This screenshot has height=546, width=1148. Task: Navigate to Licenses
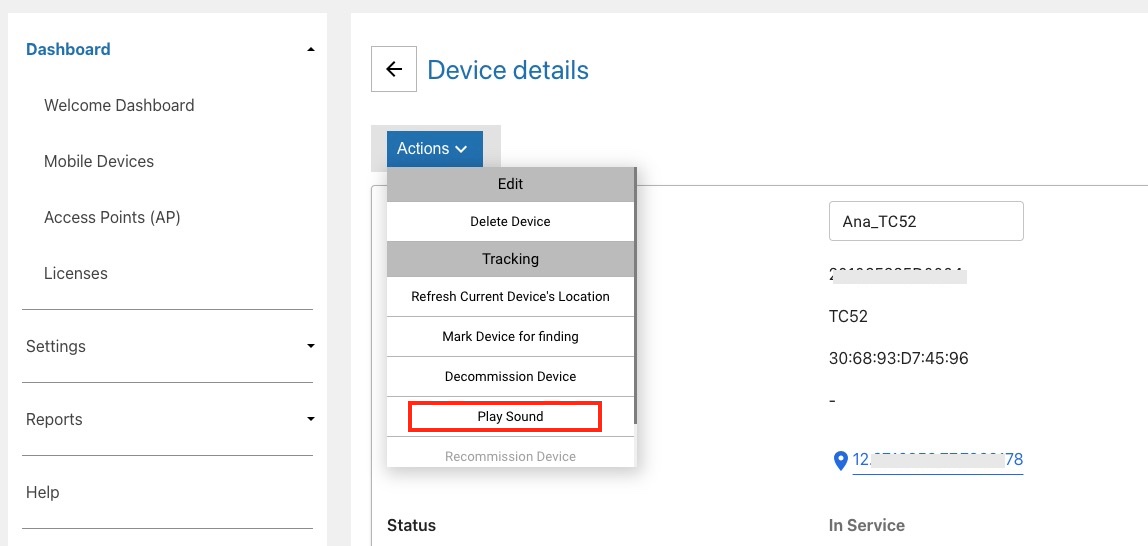coord(76,273)
